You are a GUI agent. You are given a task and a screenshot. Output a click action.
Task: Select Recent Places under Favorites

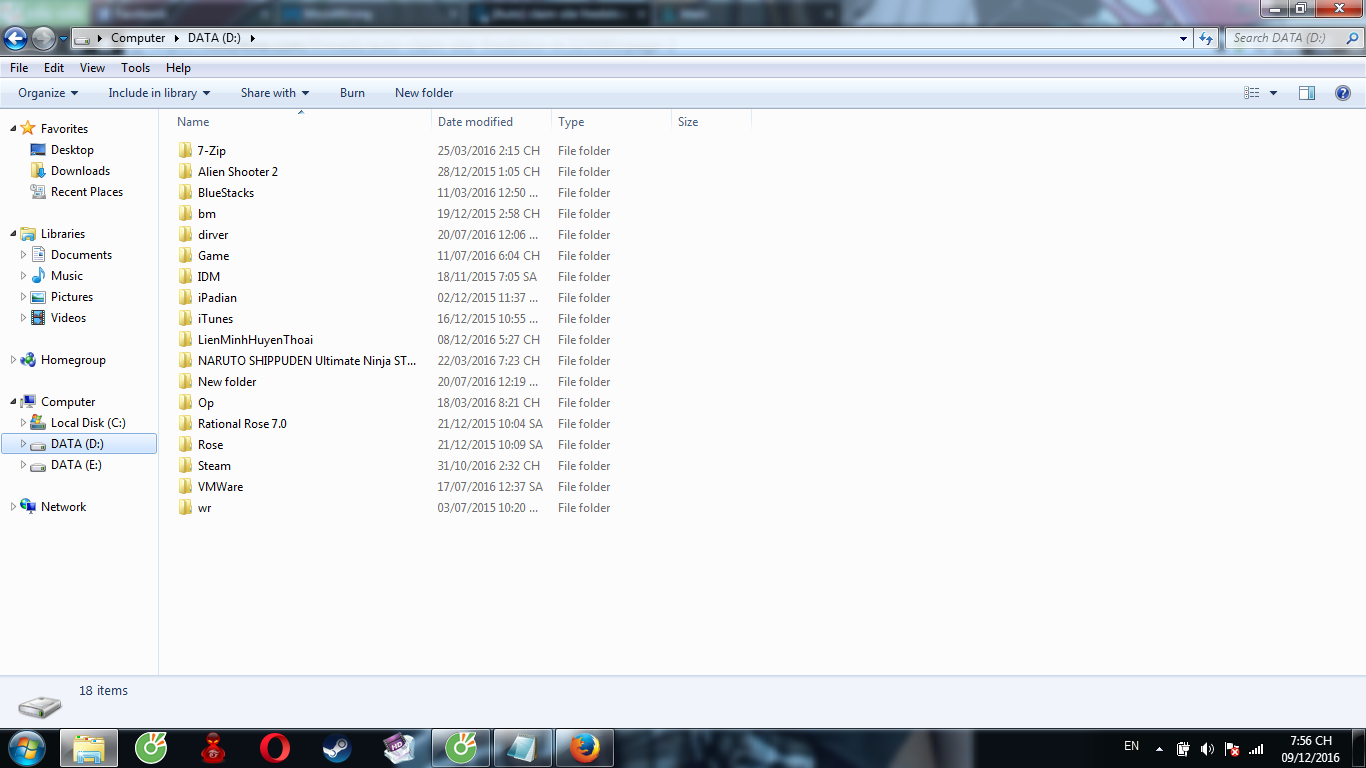click(x=87, y=192)
